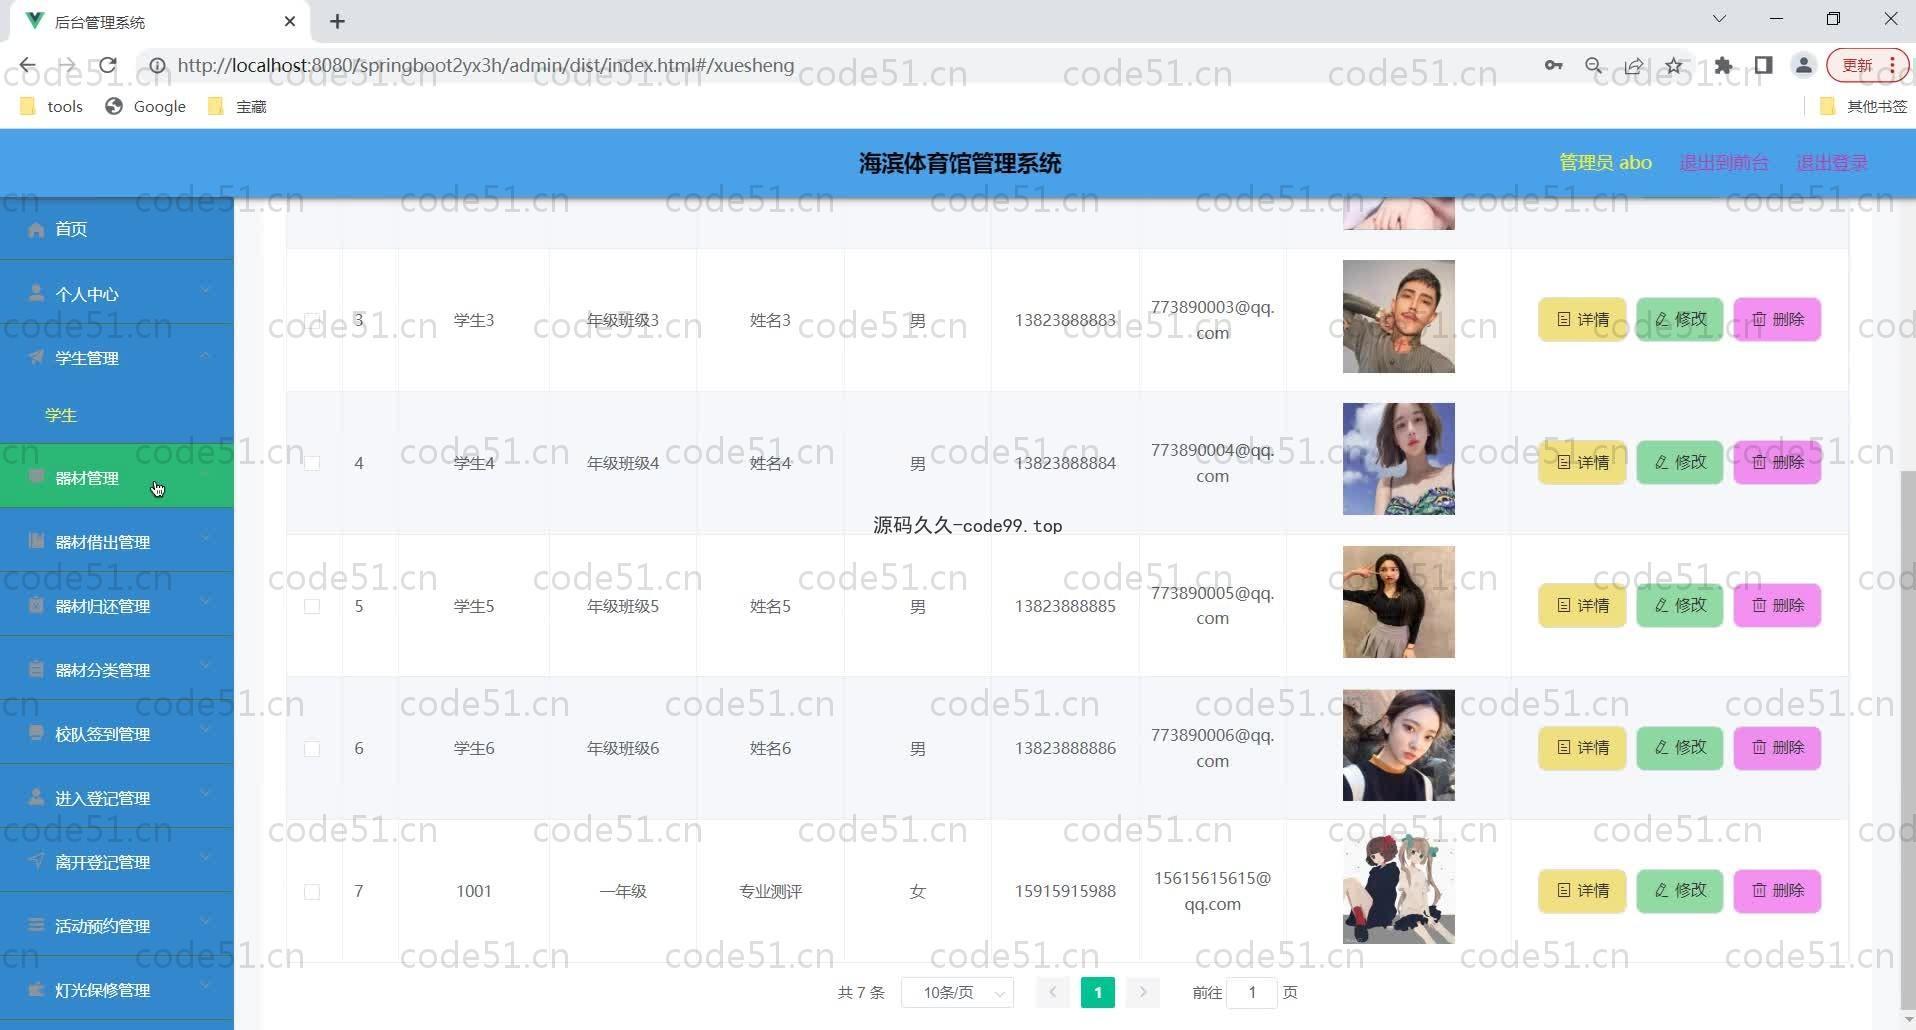Image resolution: width=1916 pixels, height=1030 pixels.
Task: Tick the checkbox for row 学生3
Action: point(312,320)
